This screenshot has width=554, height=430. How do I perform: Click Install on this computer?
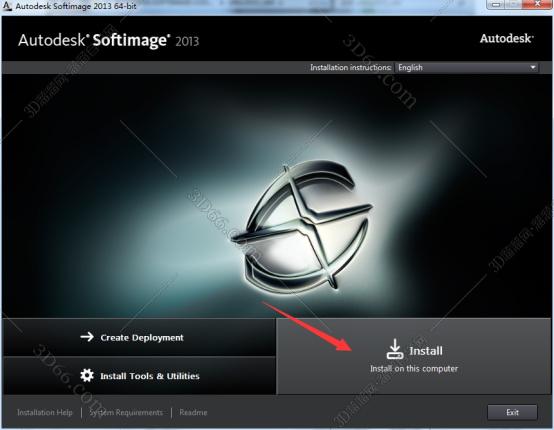click(x=414, y=356)
